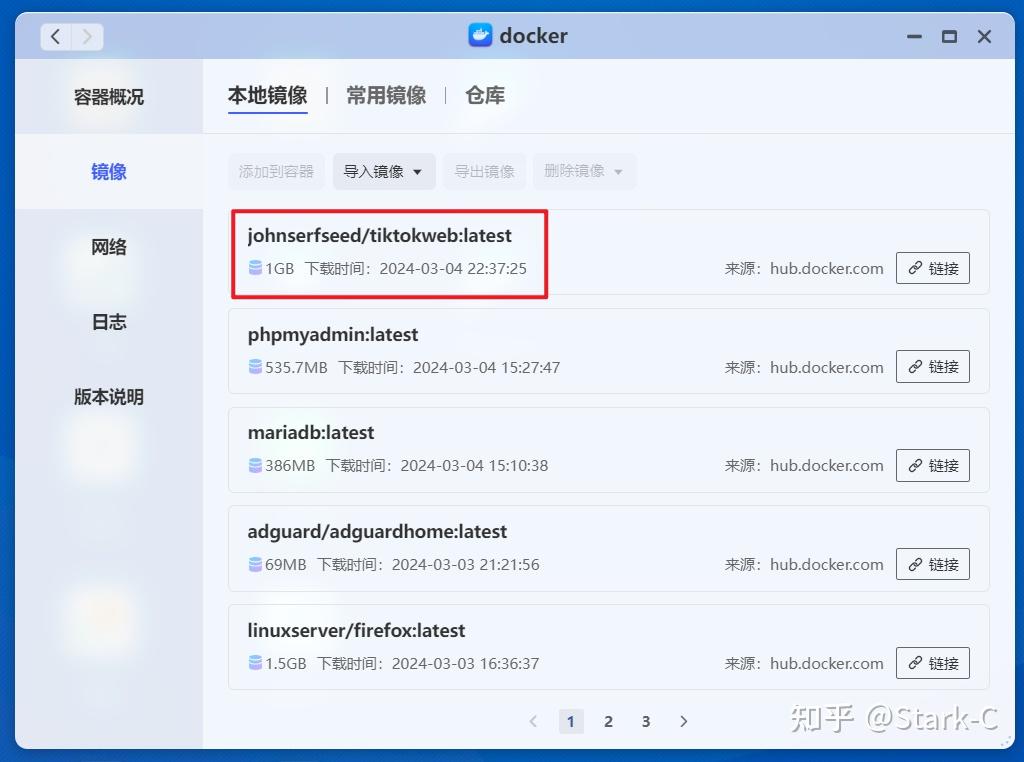The image size is (1024, 762).
Task: Select 镜像 in the sidebar
Action: (x=109, y=172)
